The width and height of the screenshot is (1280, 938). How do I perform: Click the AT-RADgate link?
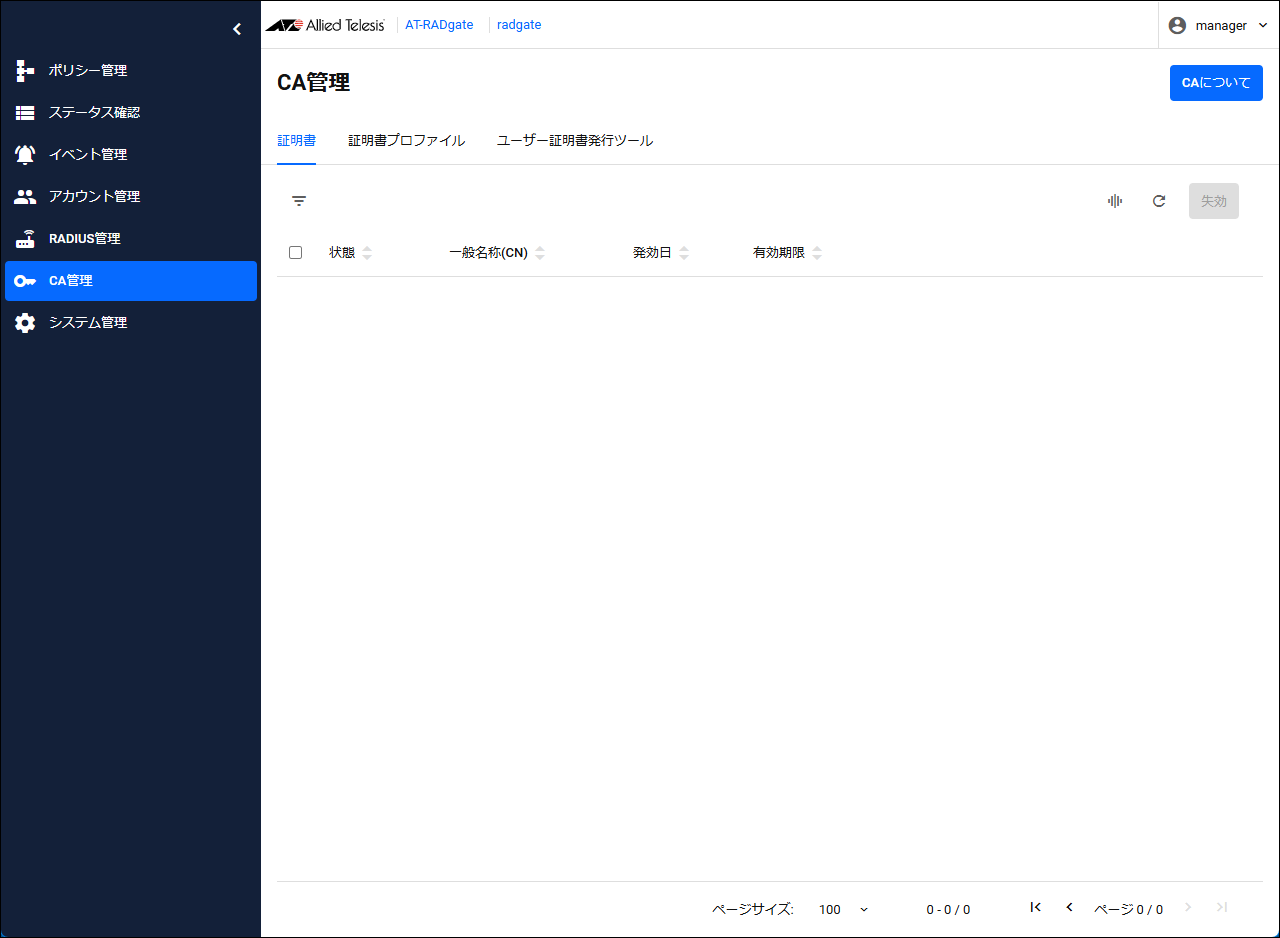(x=439, y=25)
